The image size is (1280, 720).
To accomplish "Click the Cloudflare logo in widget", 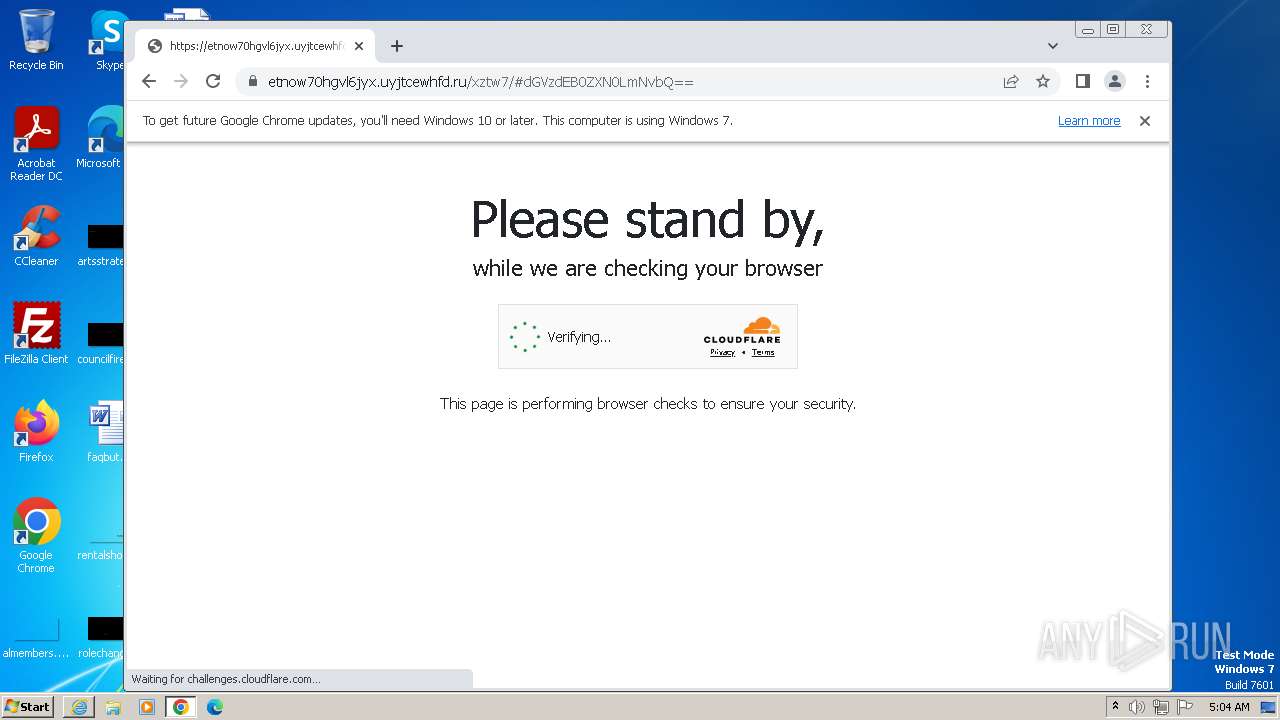I will point(742,331).
